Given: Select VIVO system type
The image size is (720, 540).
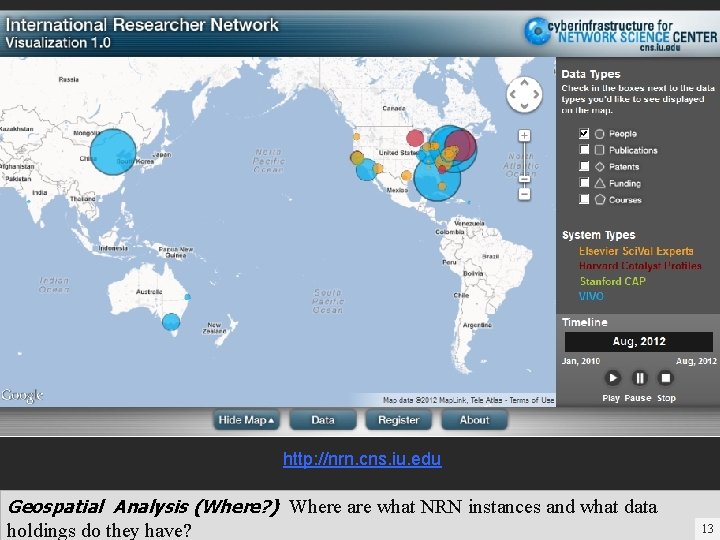Looking at the screenshot, I should point(591,296).
